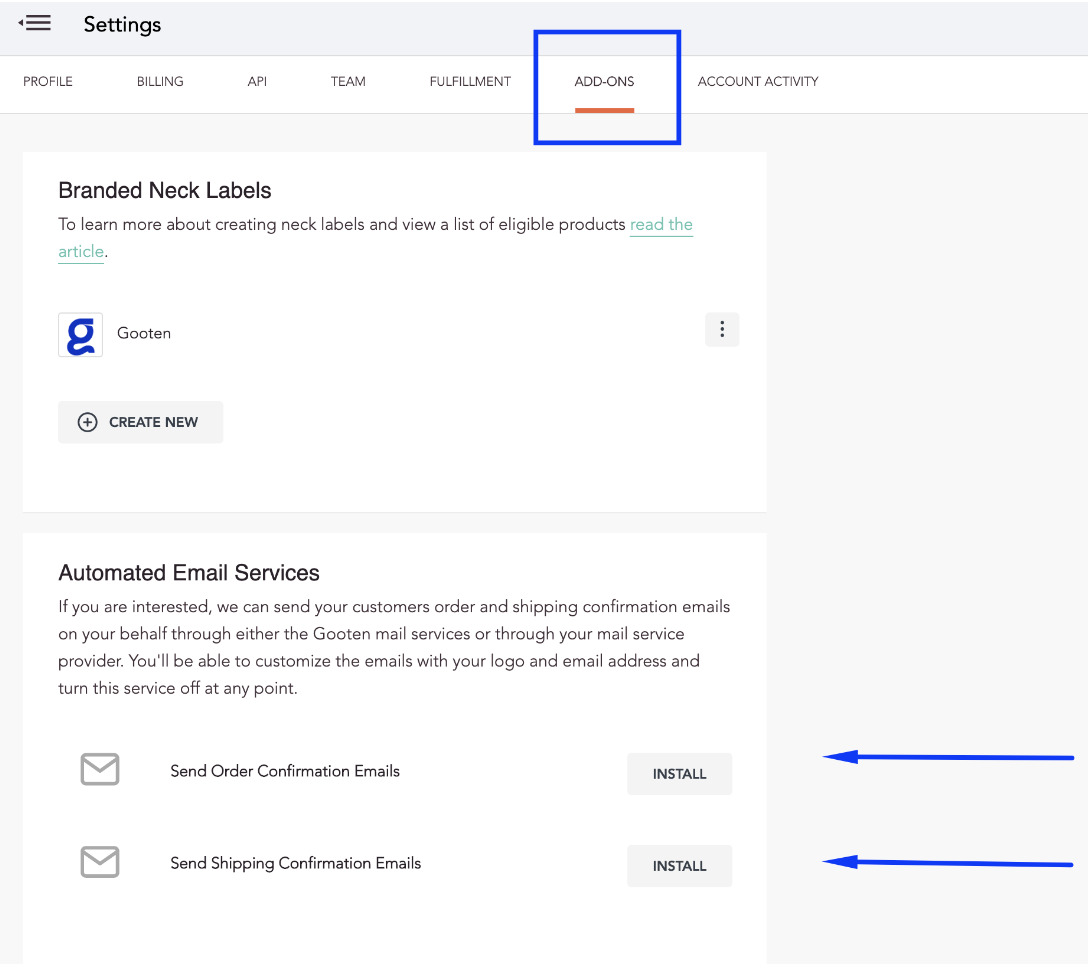The image size is (1088, 964).
Task: Go to the API tab
Action: point(257,81)
